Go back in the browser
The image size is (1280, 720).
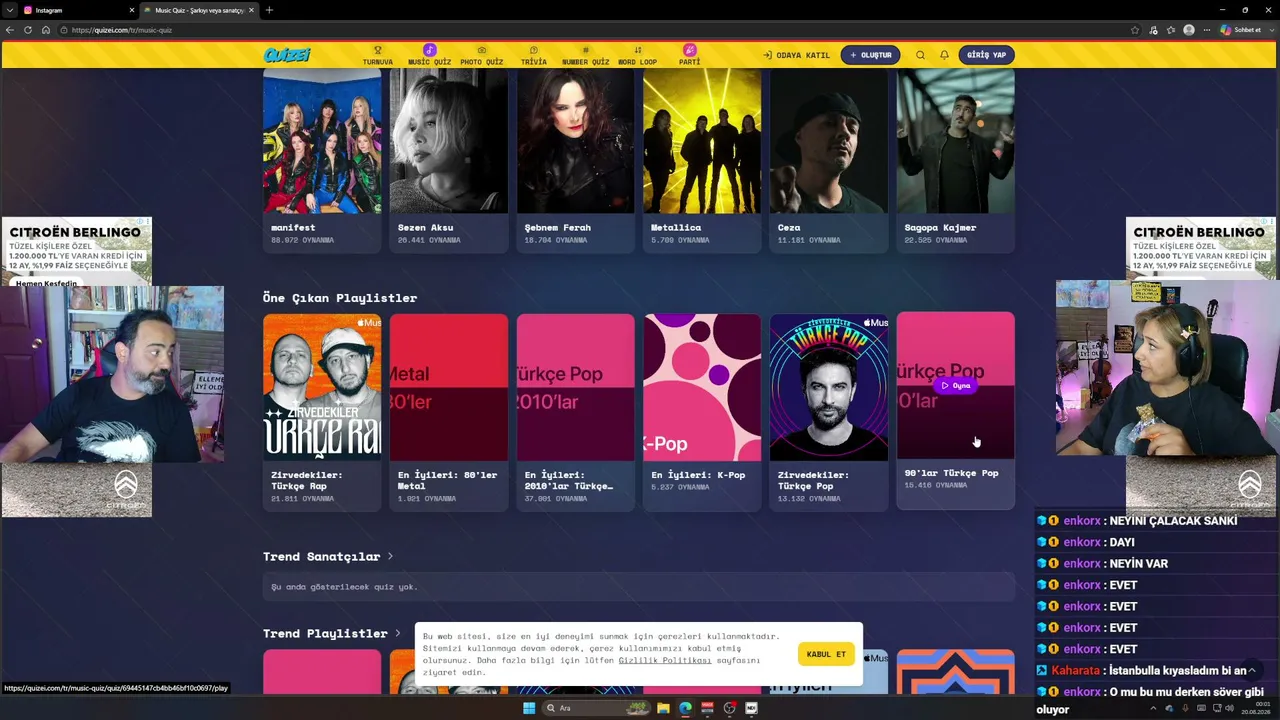pyautogui.click(x=10, y=30)
